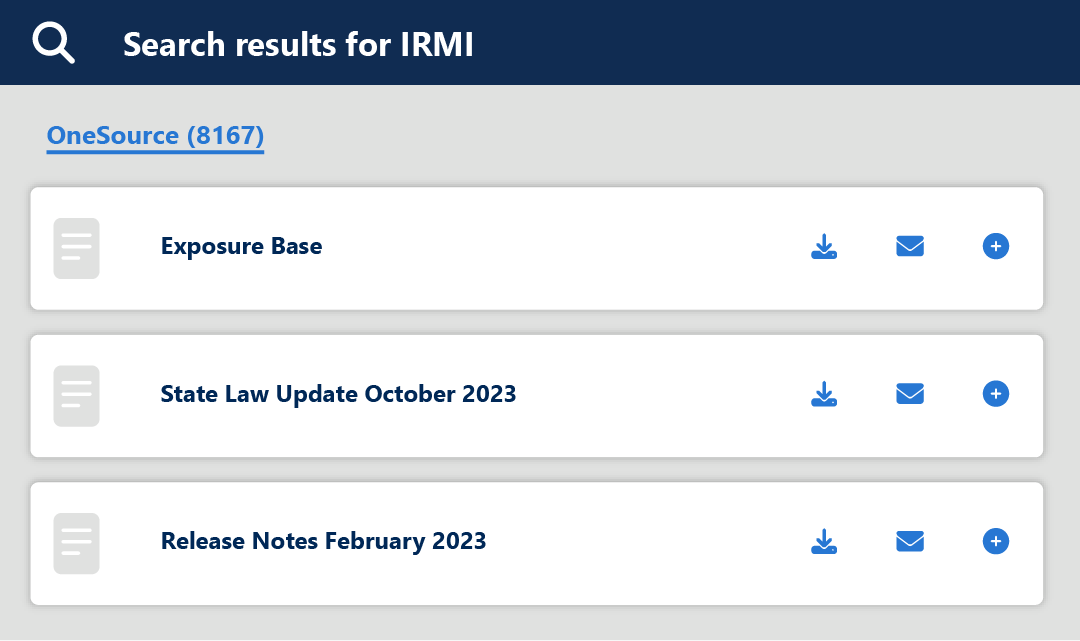Download Release Notes February 2023

click(823, 542)
